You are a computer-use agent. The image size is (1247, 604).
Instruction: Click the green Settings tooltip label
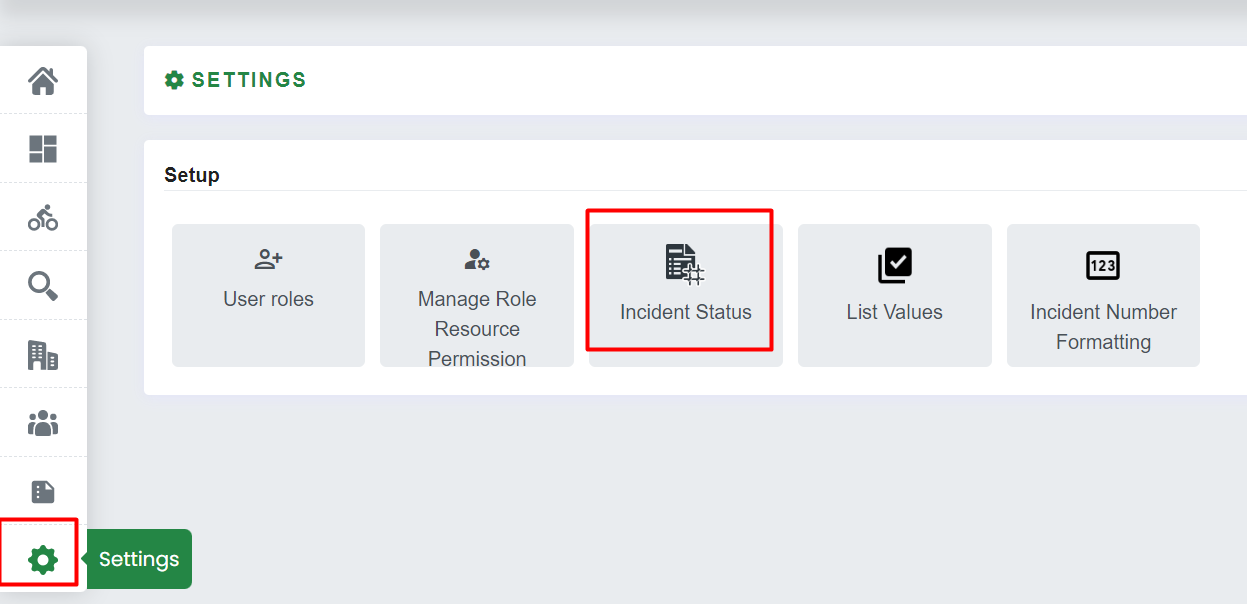coord(138,559)
